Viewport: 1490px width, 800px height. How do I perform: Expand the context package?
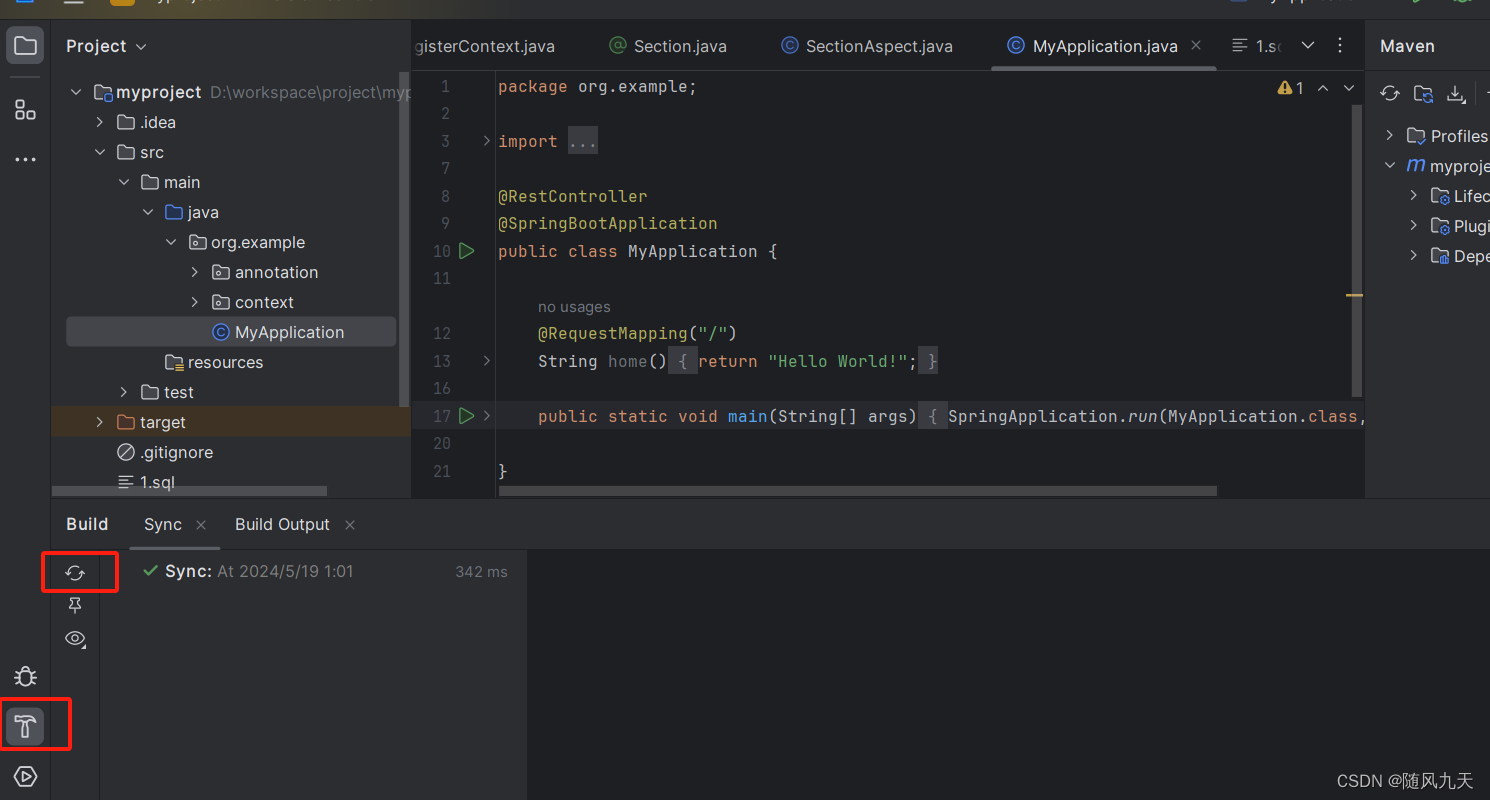click(195, 302)
